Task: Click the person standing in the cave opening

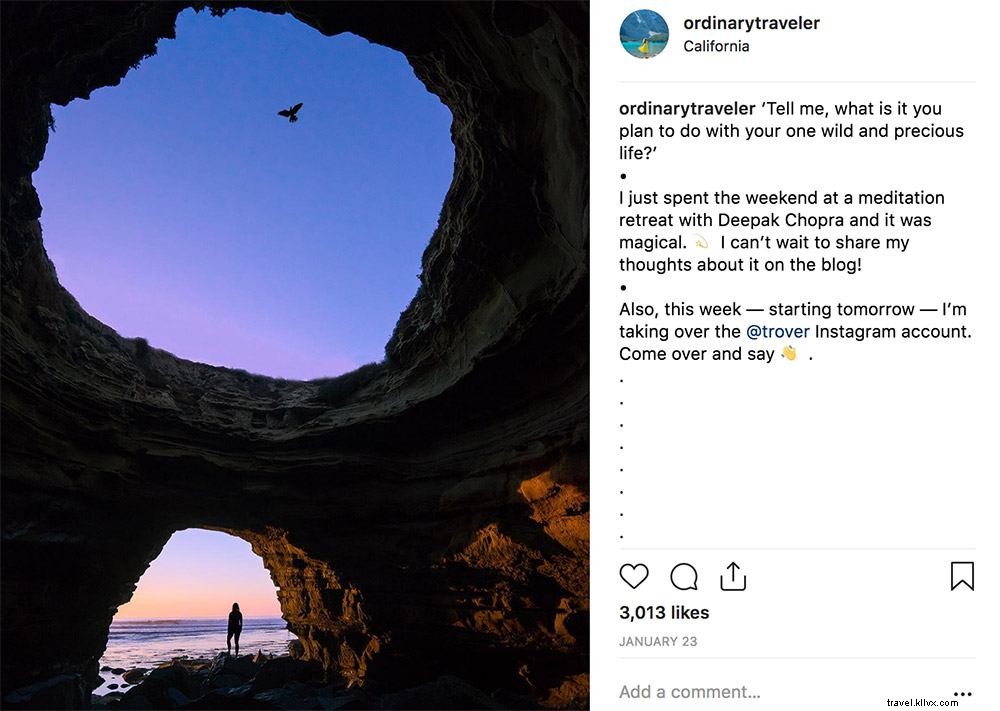Action: click(x=233, y=627)
